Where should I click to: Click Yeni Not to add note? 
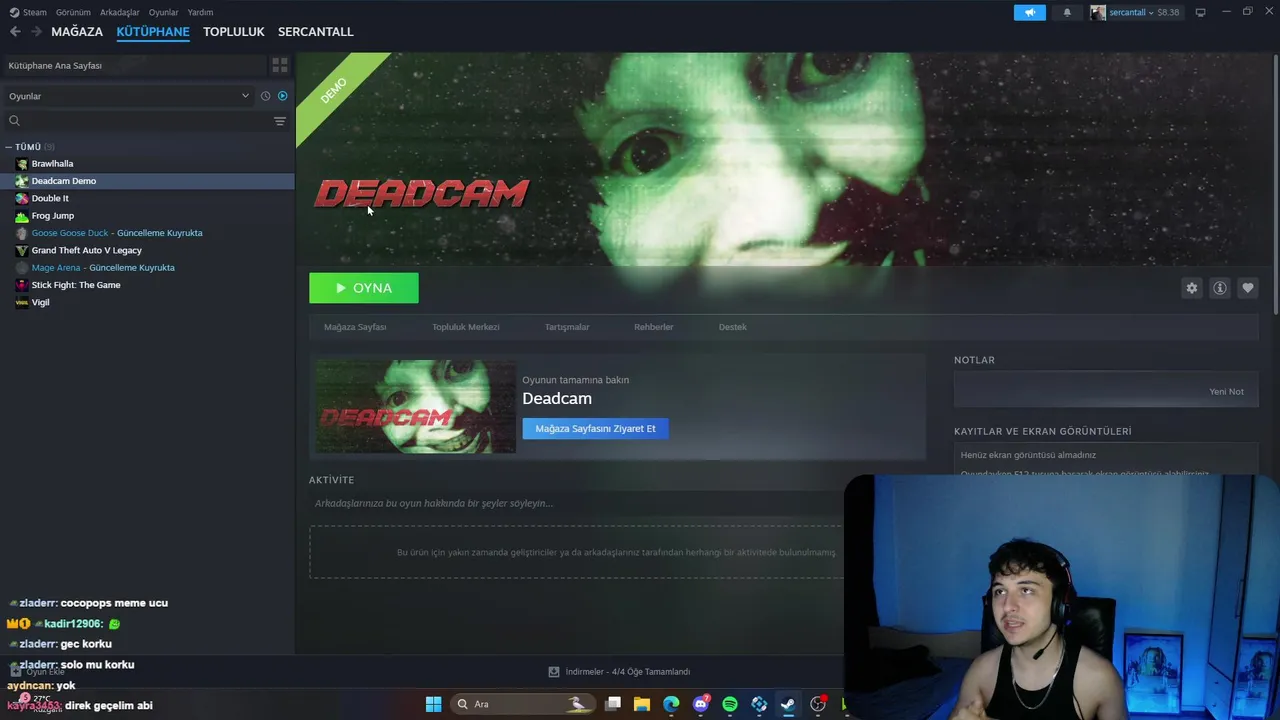(1227, 392)
